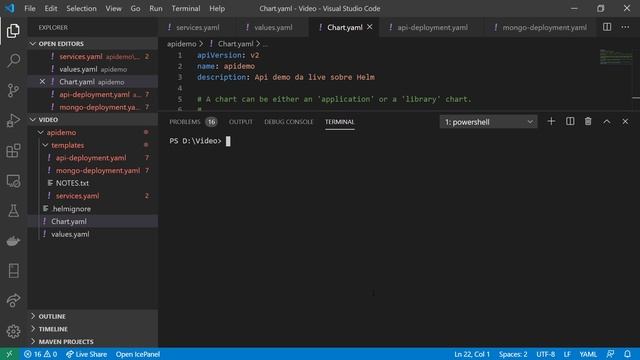Split the editor right
640x360 pixels.
607,27
